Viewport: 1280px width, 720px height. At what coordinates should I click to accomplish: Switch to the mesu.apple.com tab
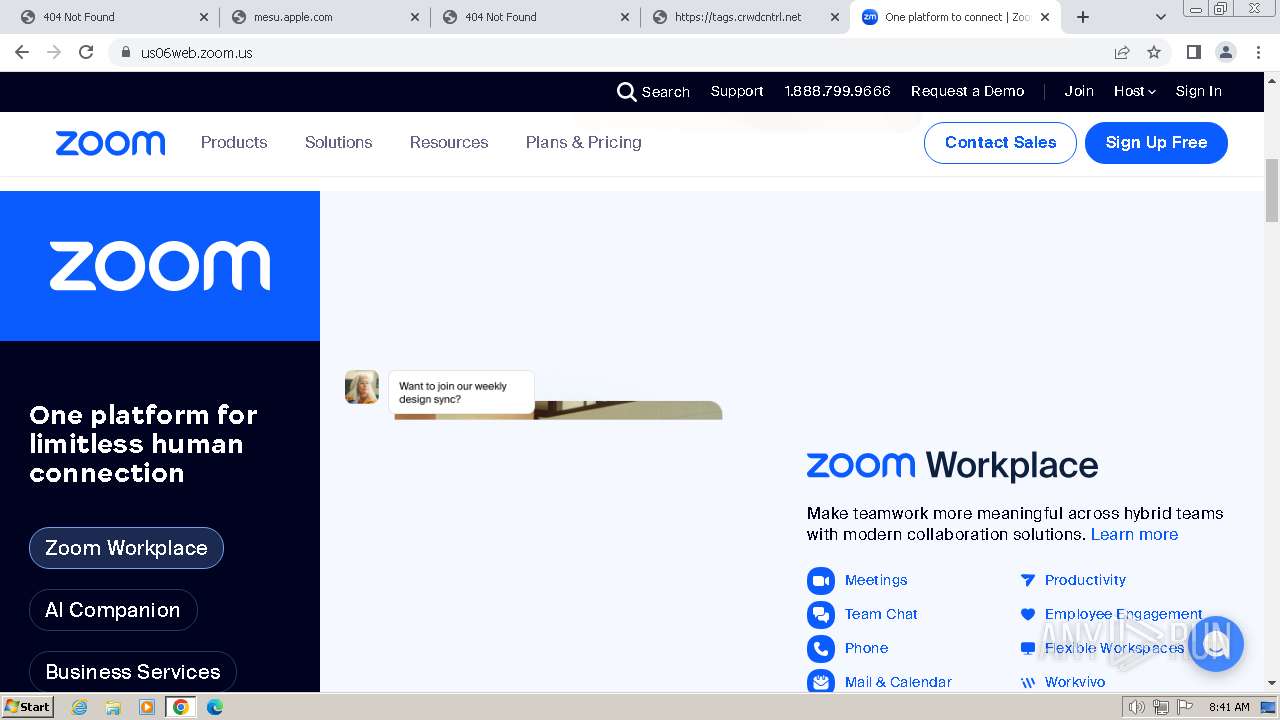coord(325,17)
